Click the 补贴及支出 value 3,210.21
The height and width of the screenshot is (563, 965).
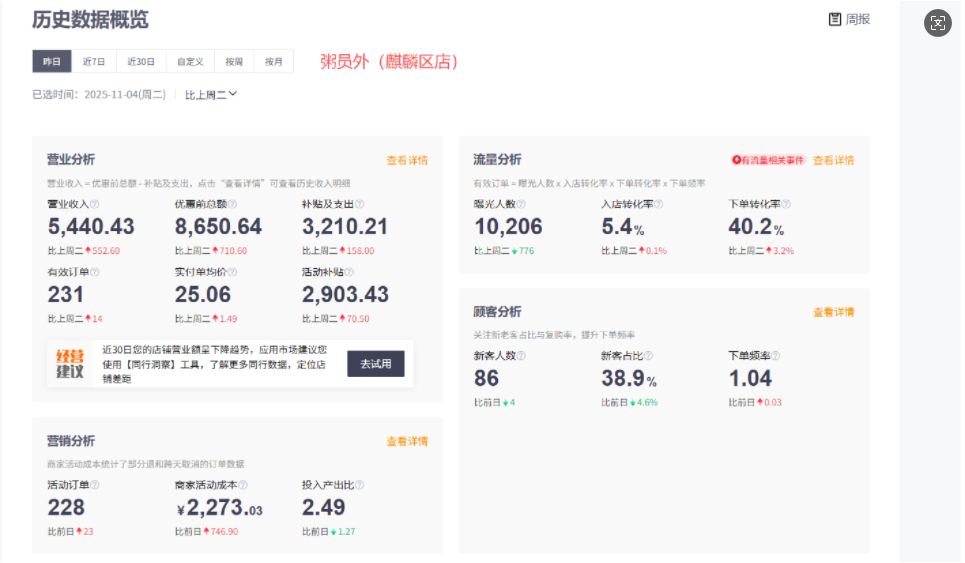point(345,227)
